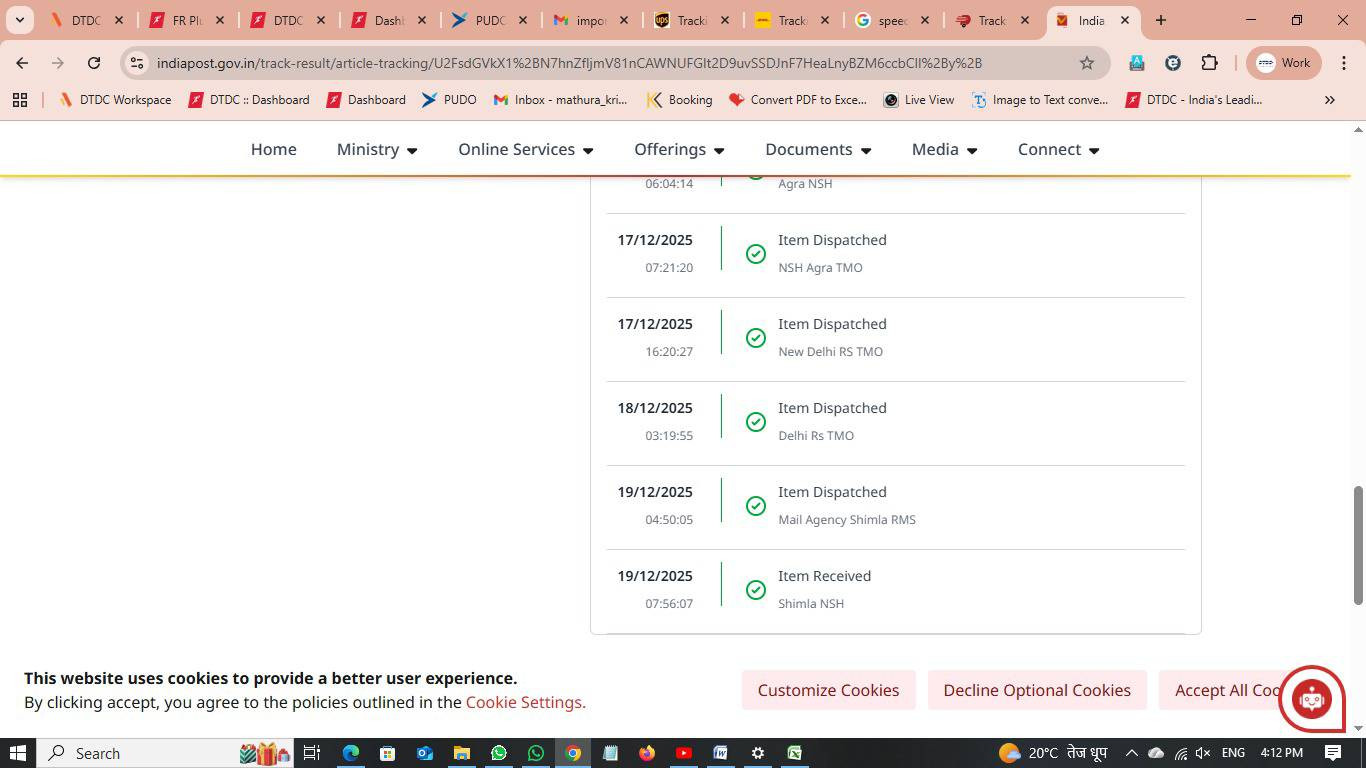
Task: Open the Work profile button
Action: tap(1284, 63)
